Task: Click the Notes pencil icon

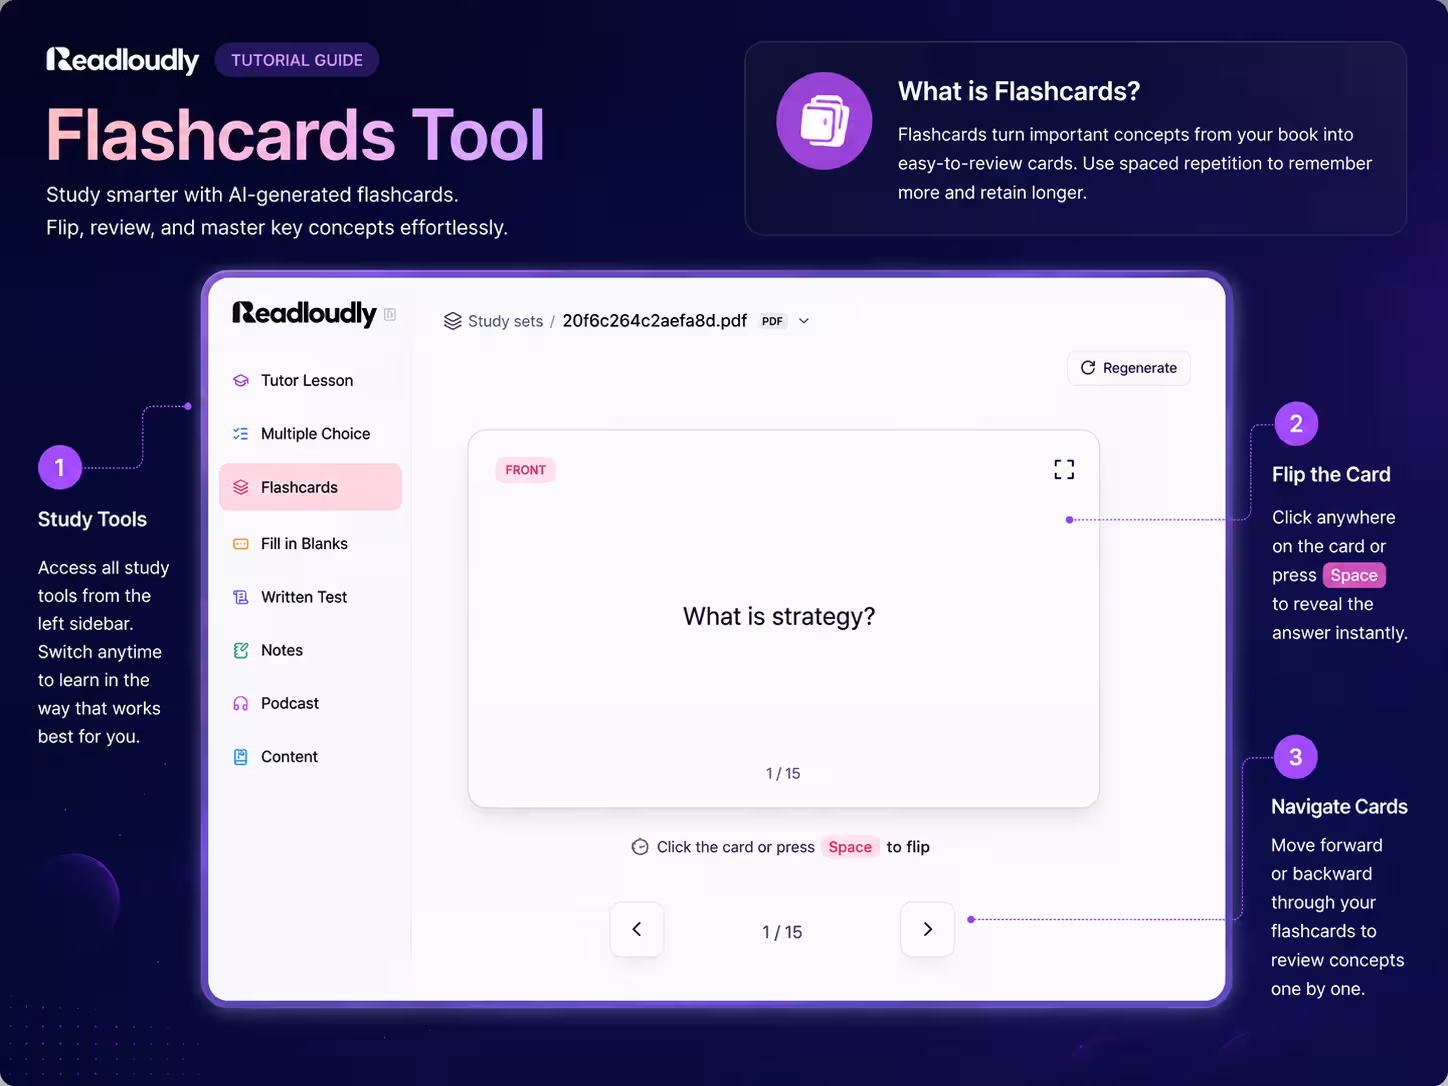Action: (240, 650)
